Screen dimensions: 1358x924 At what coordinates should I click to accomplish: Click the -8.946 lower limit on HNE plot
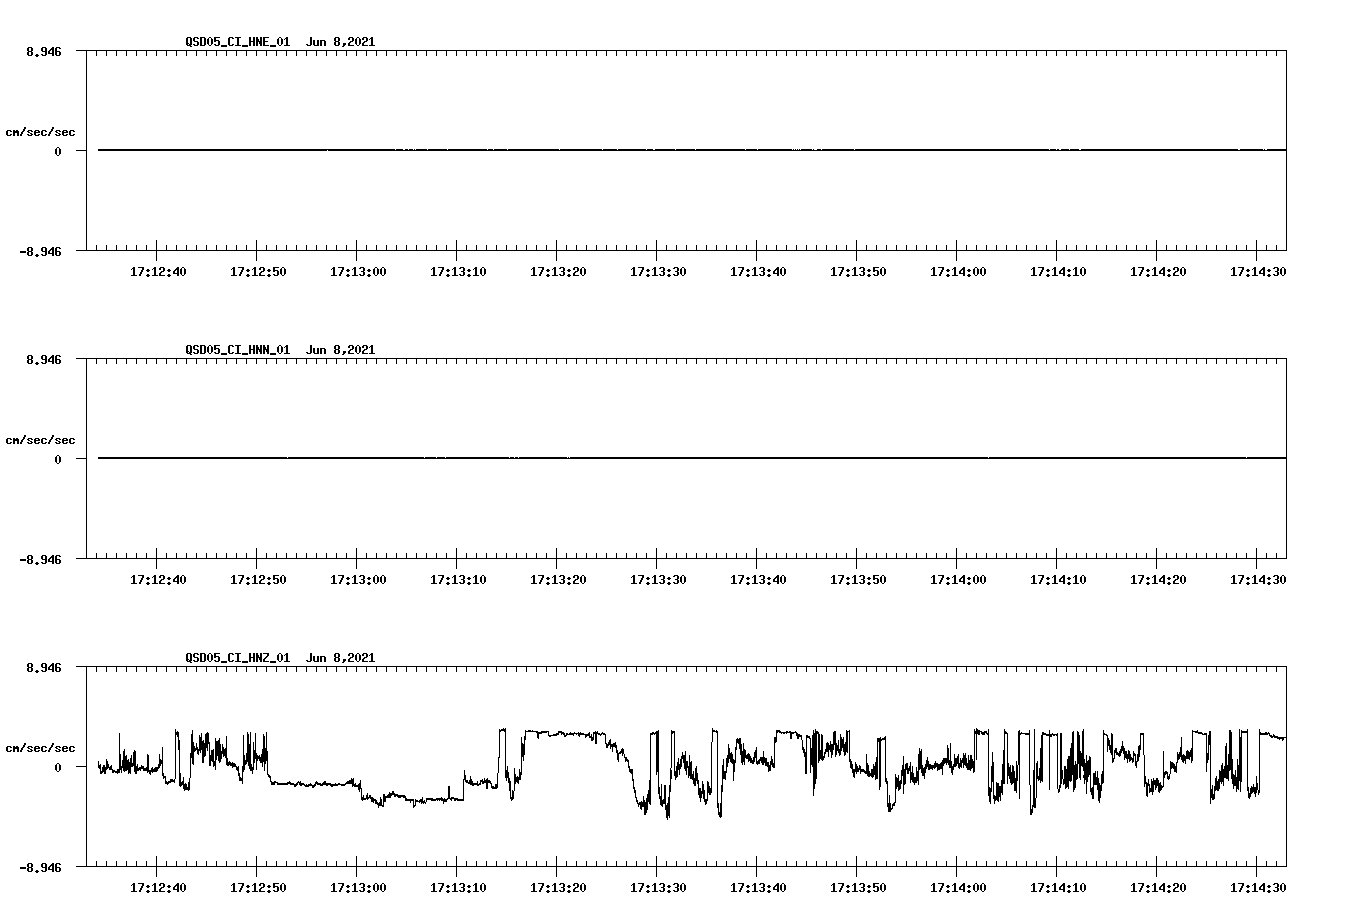tap(40, 252)
